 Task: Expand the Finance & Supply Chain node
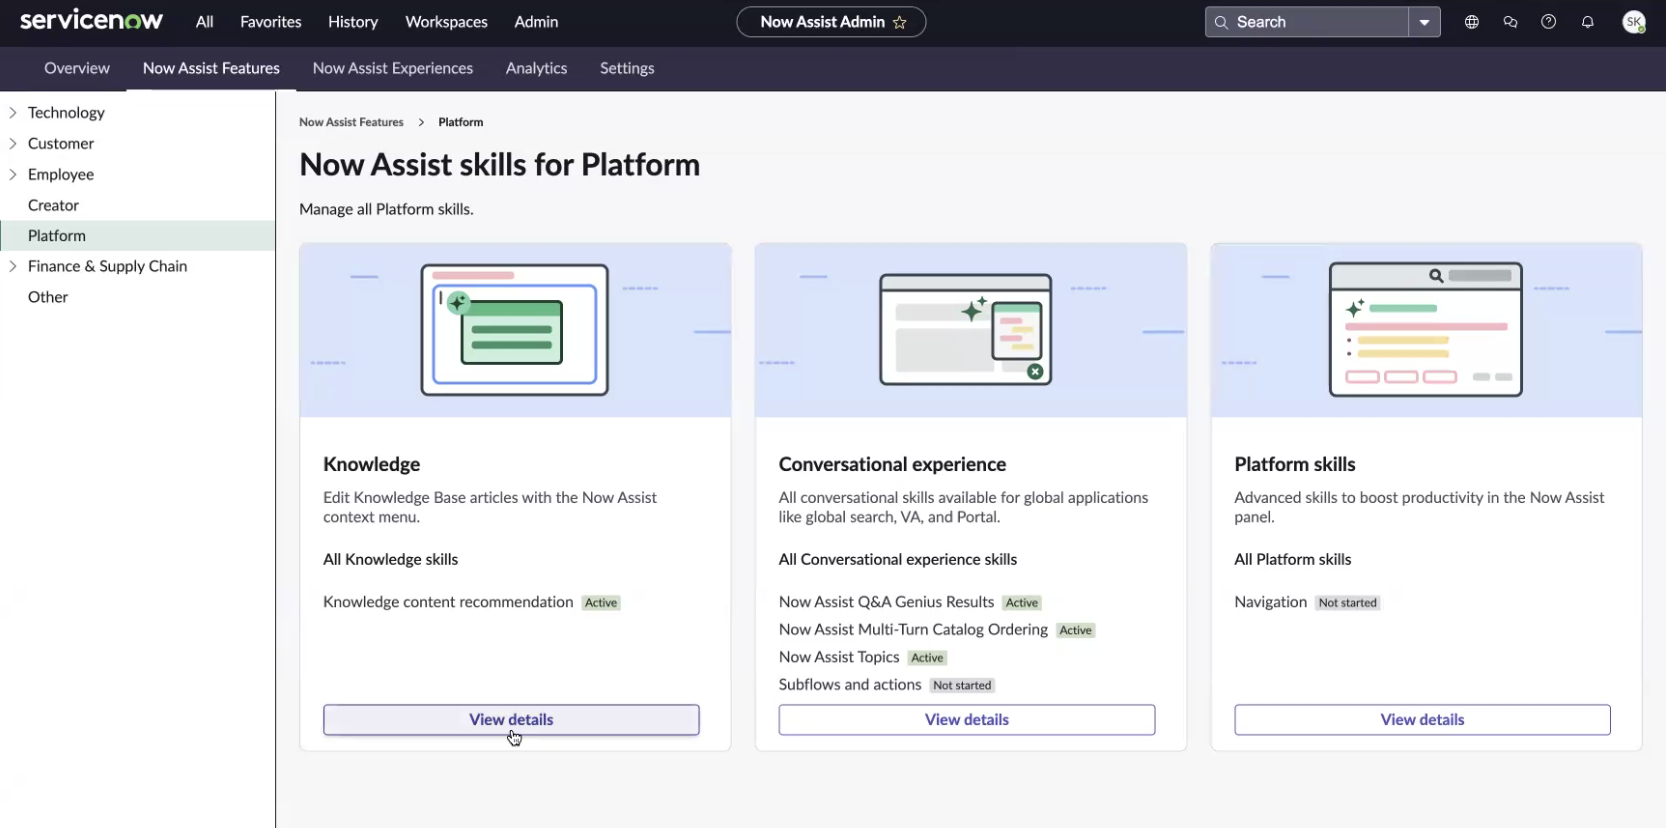(13, 266)
